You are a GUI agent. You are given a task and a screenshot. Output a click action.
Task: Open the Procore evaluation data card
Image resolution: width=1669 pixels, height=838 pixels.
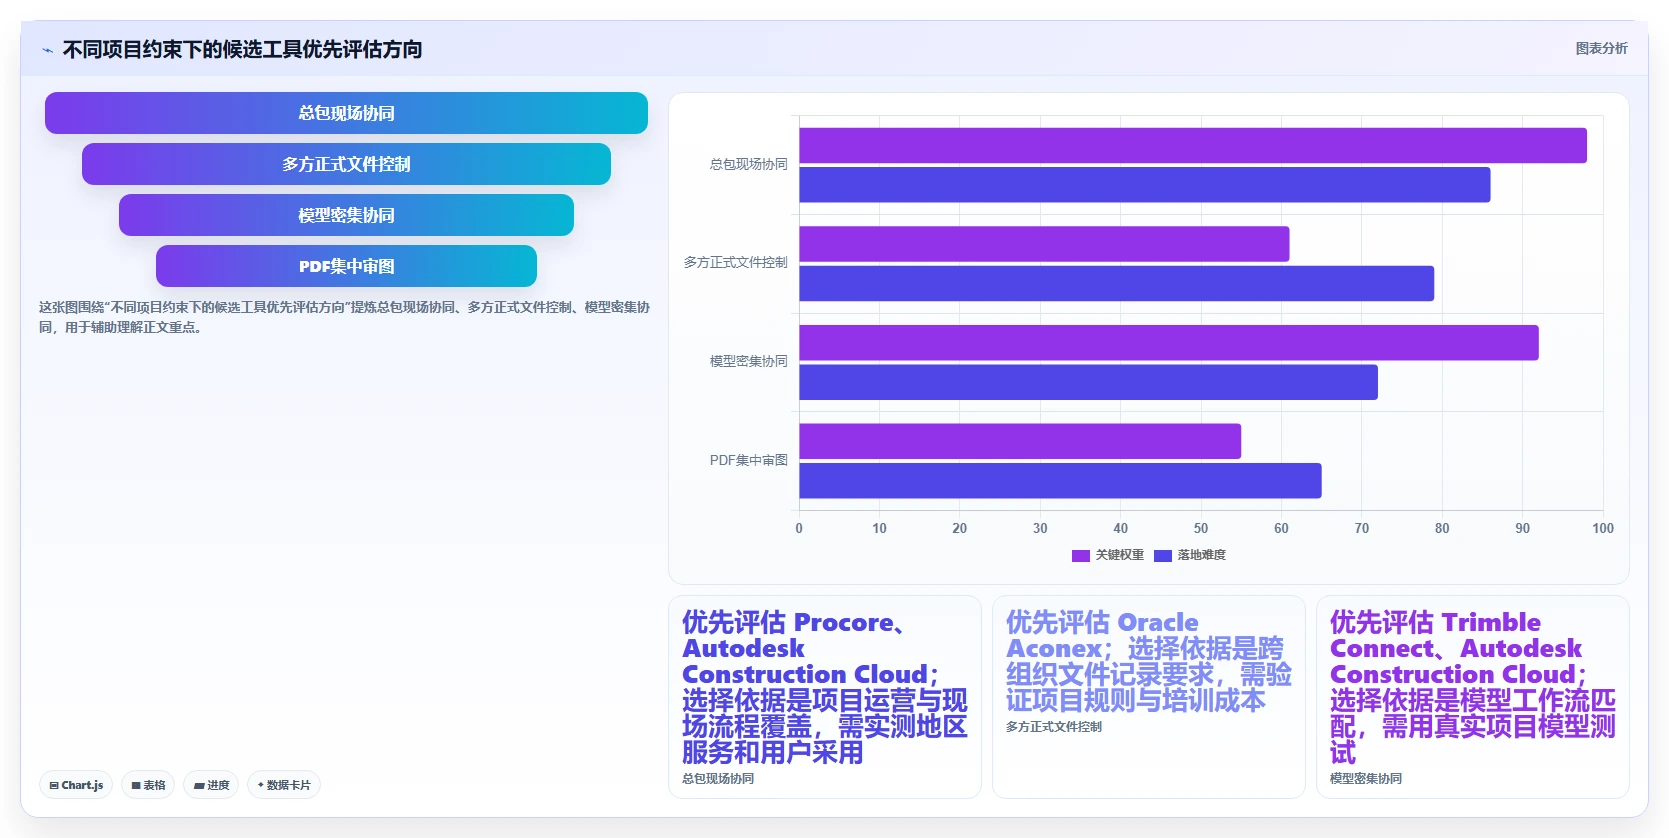click(825, 697)
